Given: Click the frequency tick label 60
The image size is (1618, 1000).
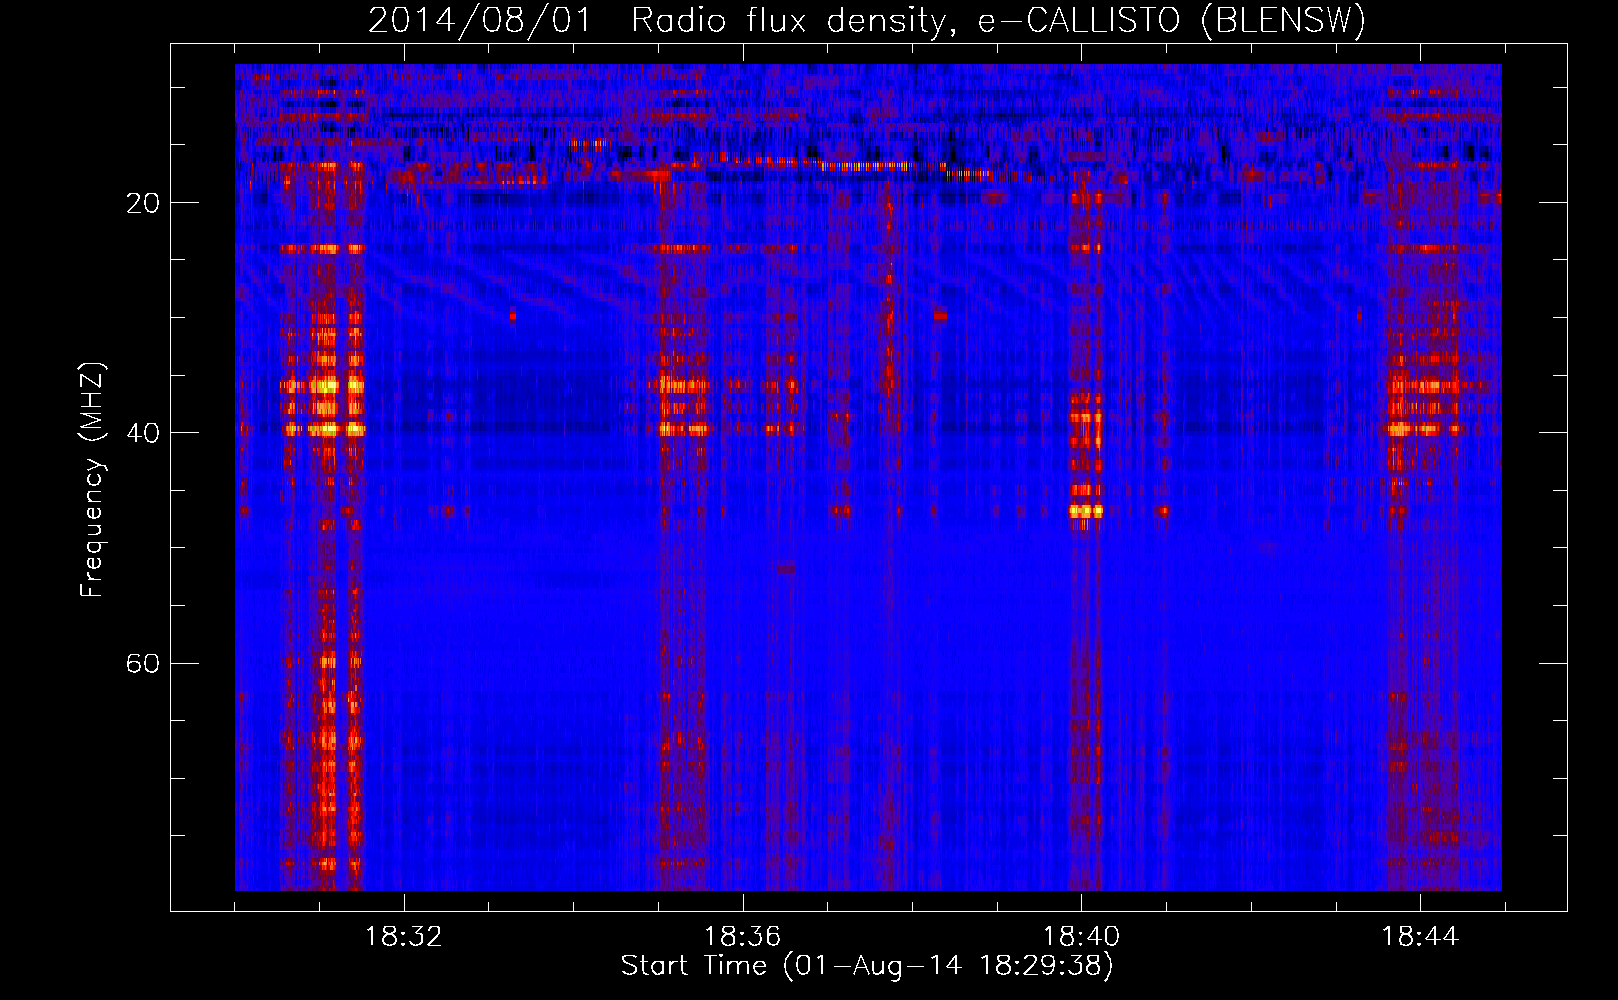Looking at the screenshot, I should point(143,664).
